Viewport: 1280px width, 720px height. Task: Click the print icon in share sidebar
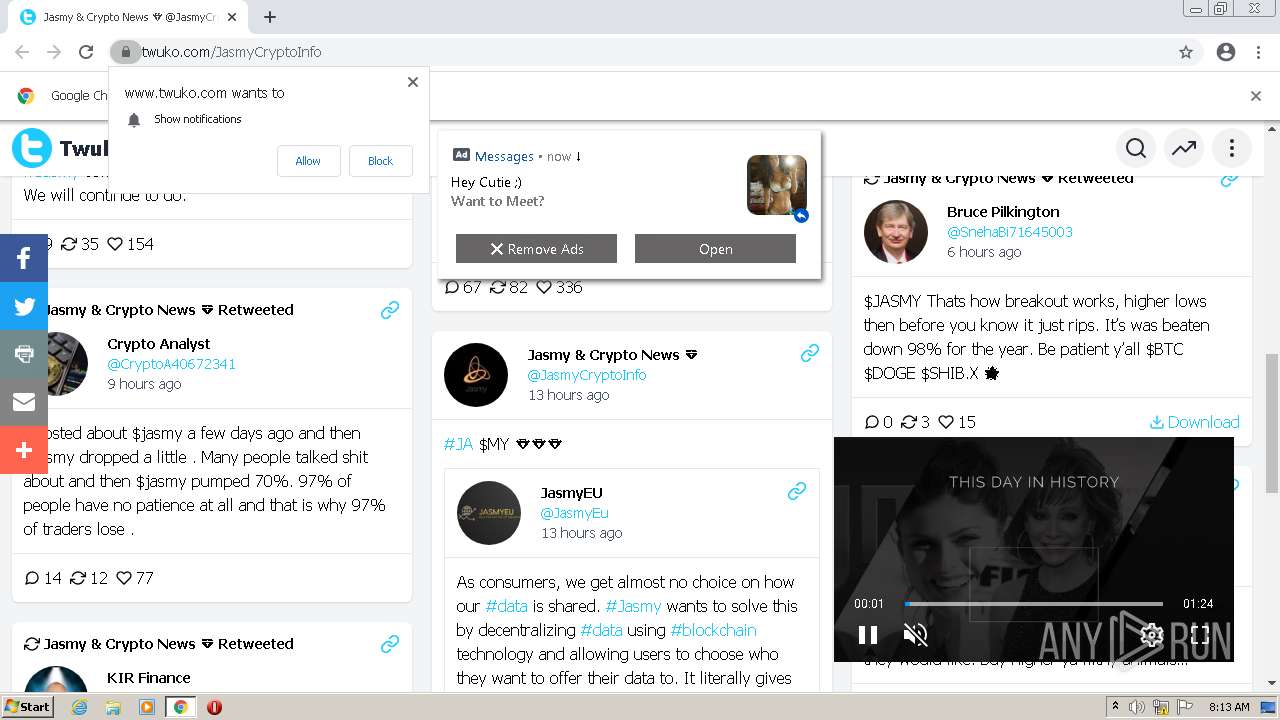[x=24, y=354]
